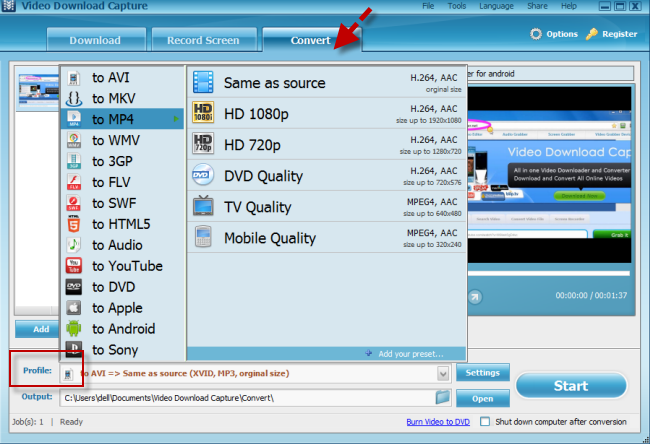Viewport: 650px width, 444px height.
Task: Click the YouTube logo icon
Action: point(74,266)
